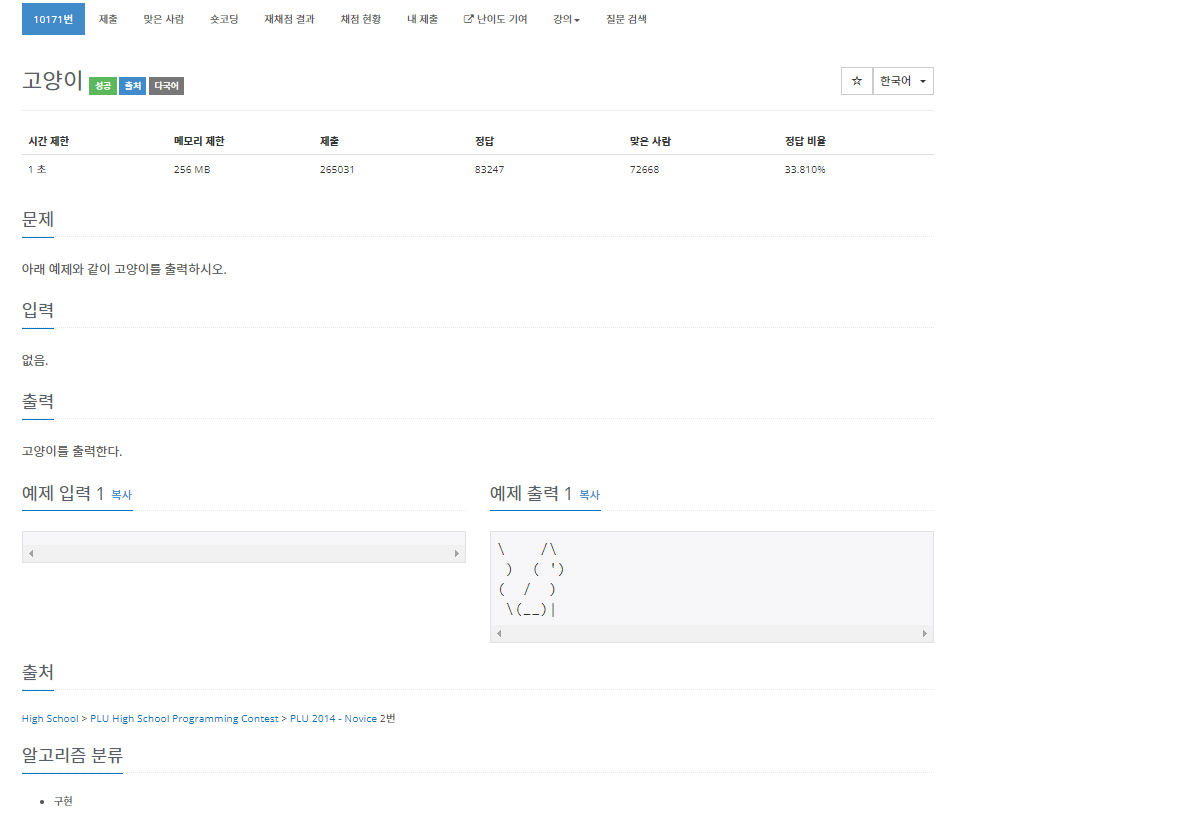Click the 265031 submissions value

337,170
